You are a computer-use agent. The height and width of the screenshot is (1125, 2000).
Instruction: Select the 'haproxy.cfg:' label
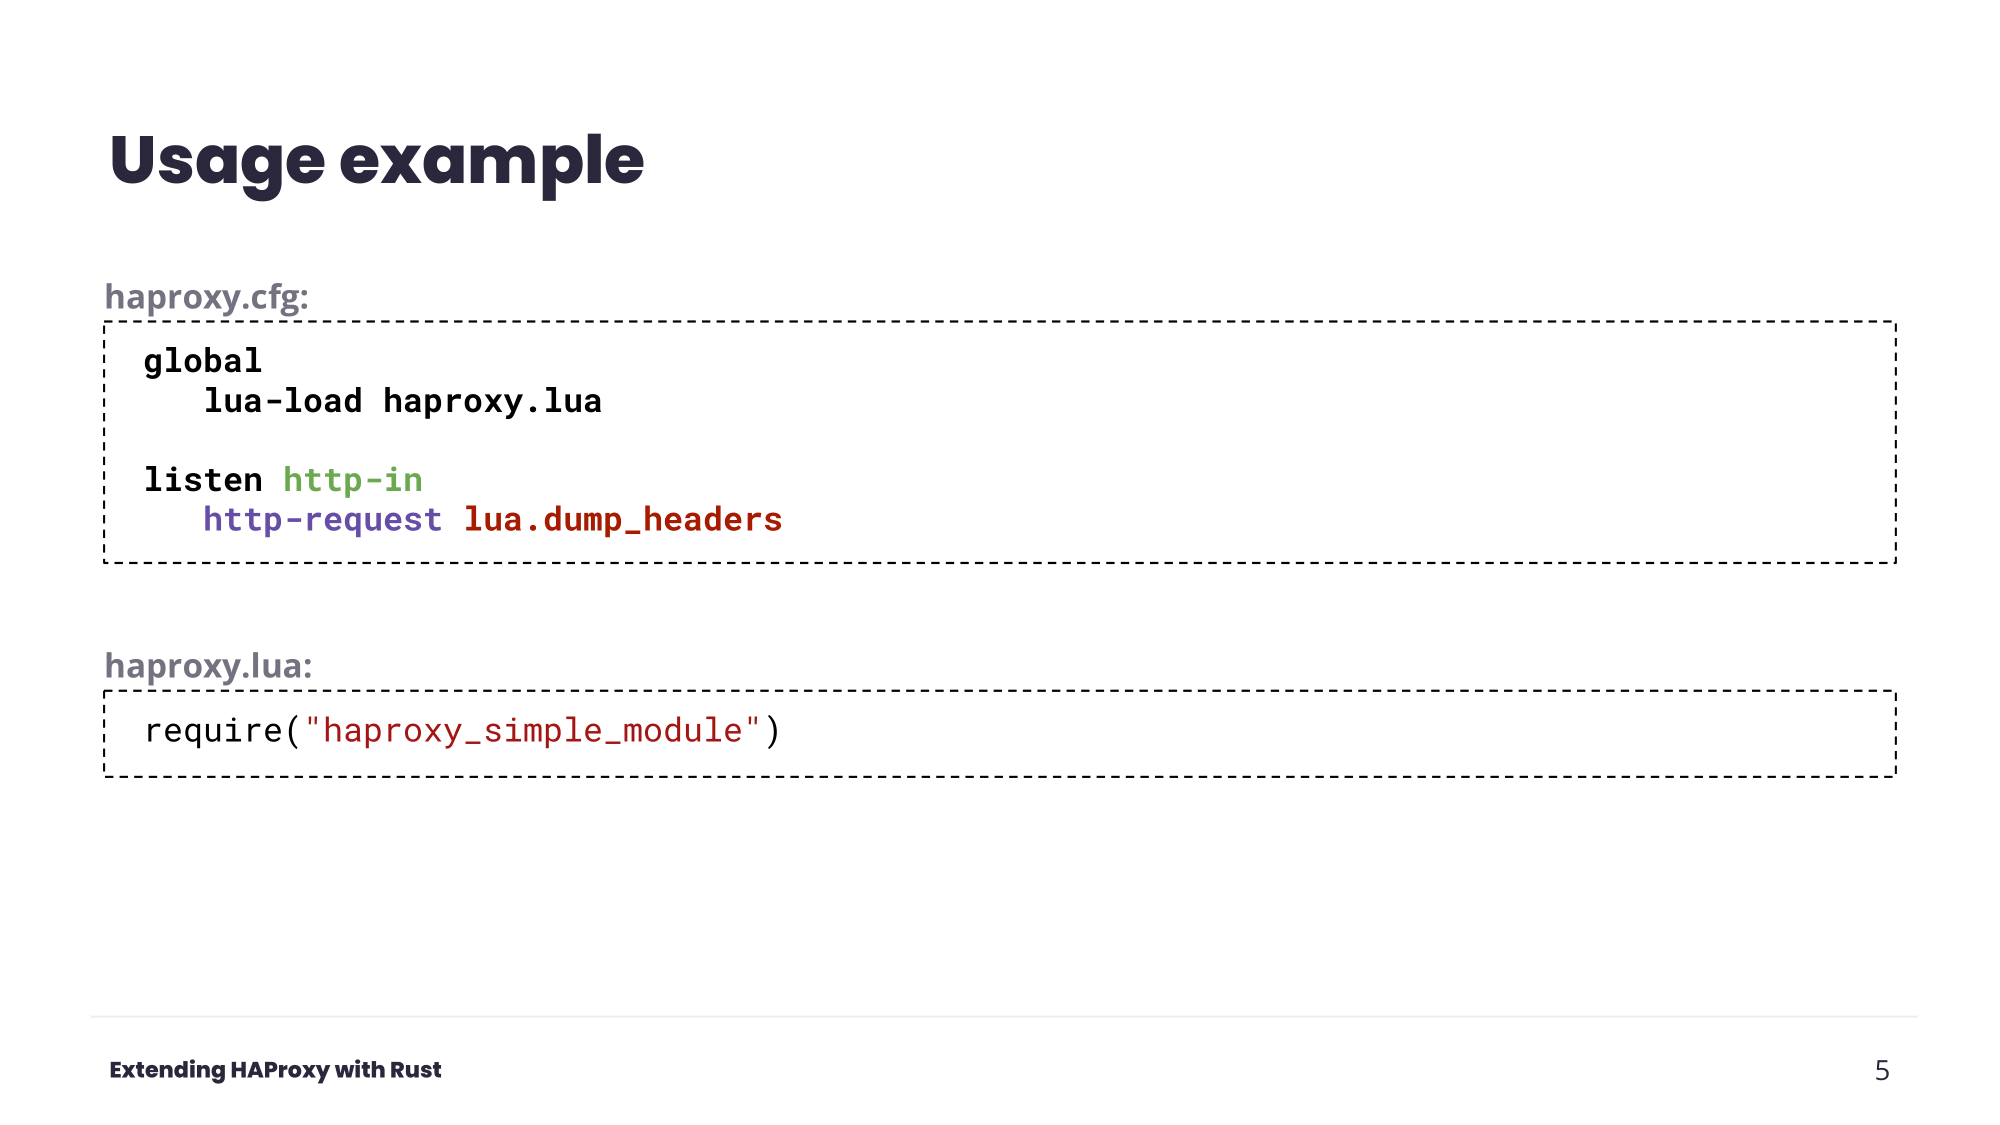pos(207,298)
